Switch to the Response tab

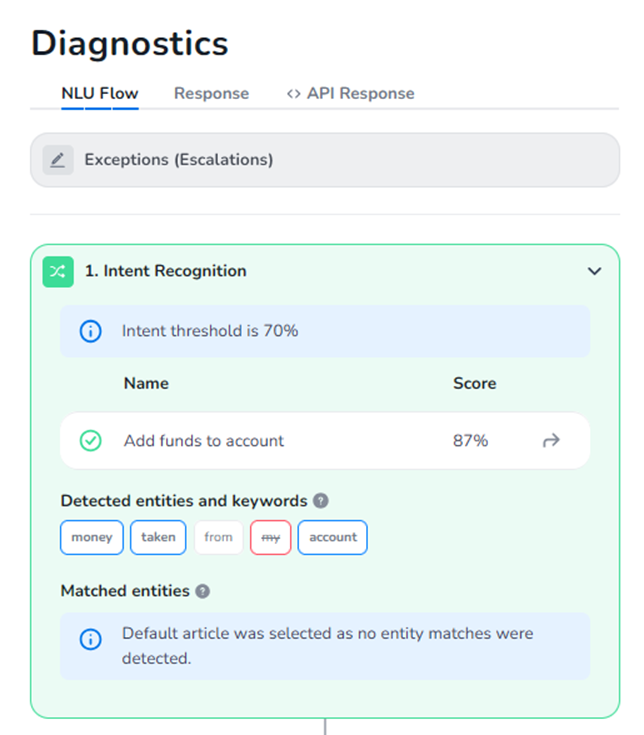pyautogui.click(x=211, y=94)
